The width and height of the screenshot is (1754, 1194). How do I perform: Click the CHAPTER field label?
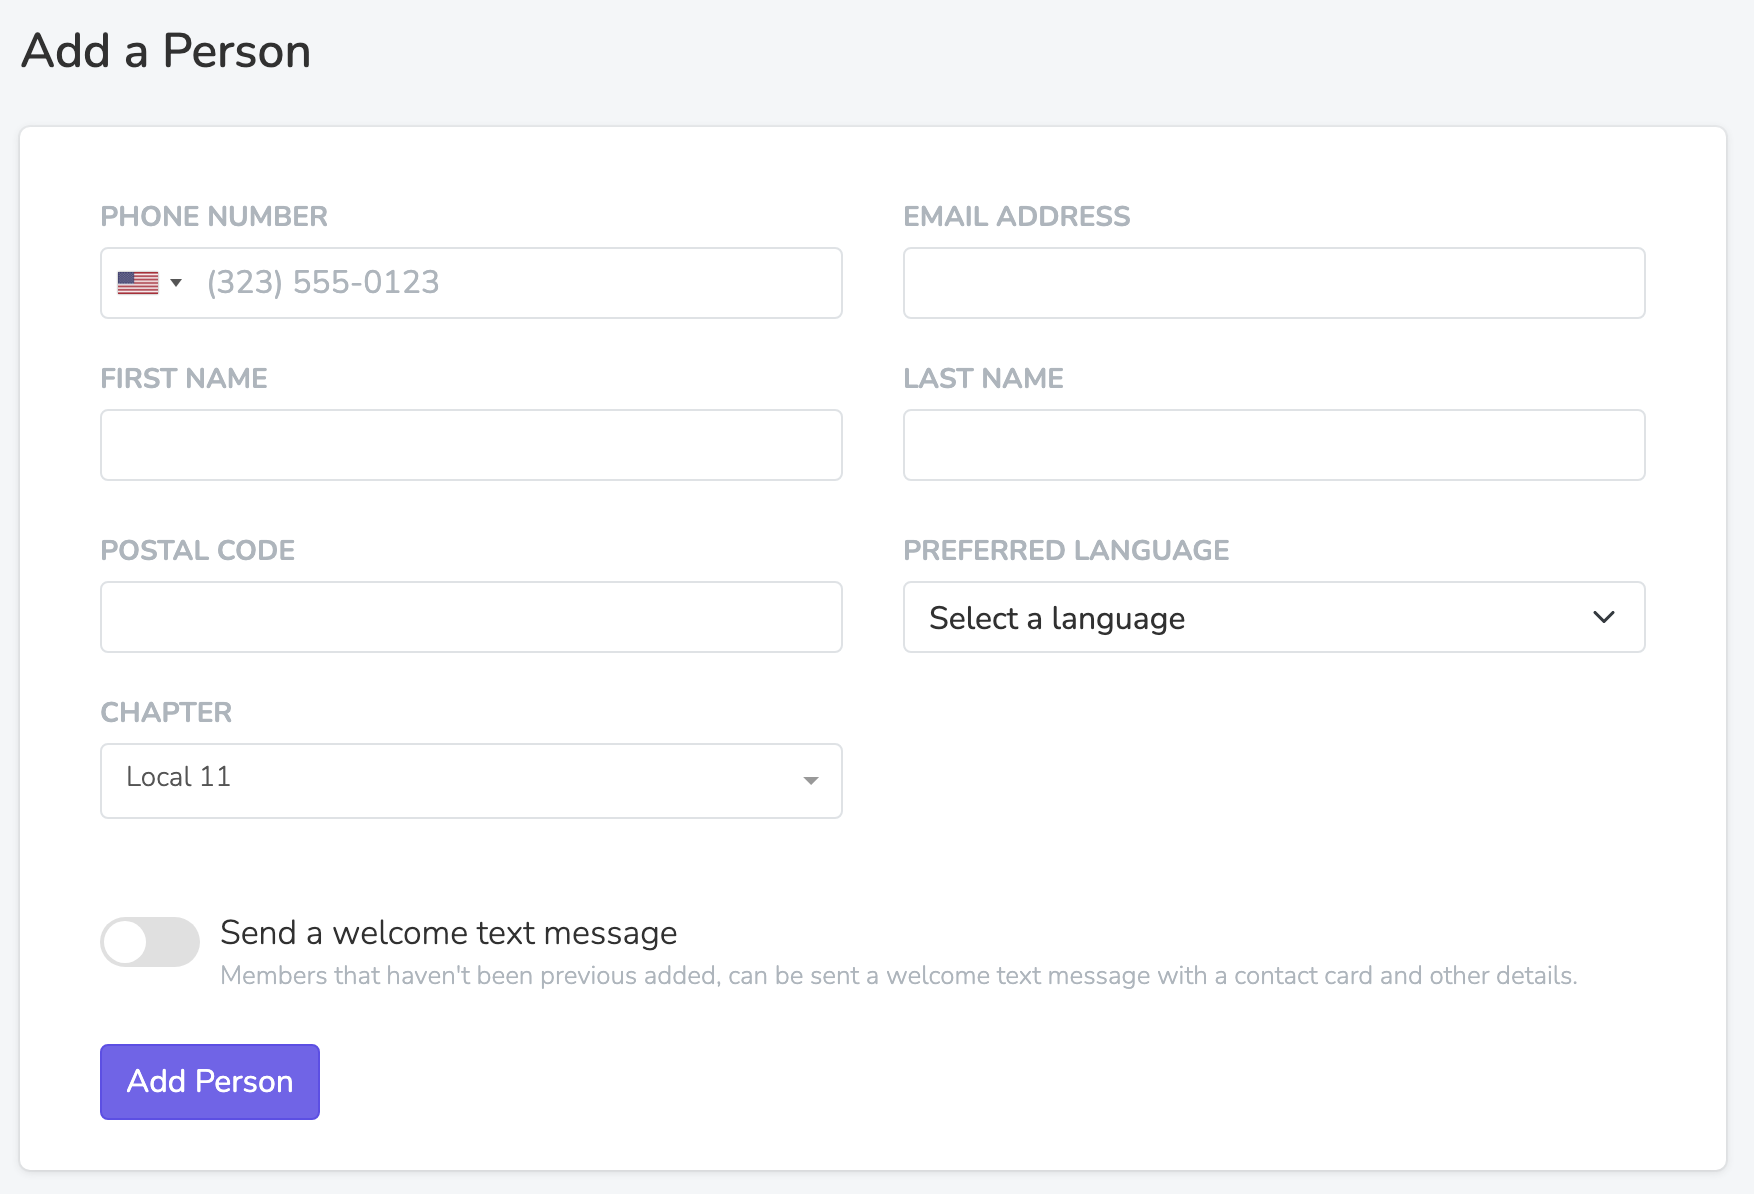tap(166, 712)
